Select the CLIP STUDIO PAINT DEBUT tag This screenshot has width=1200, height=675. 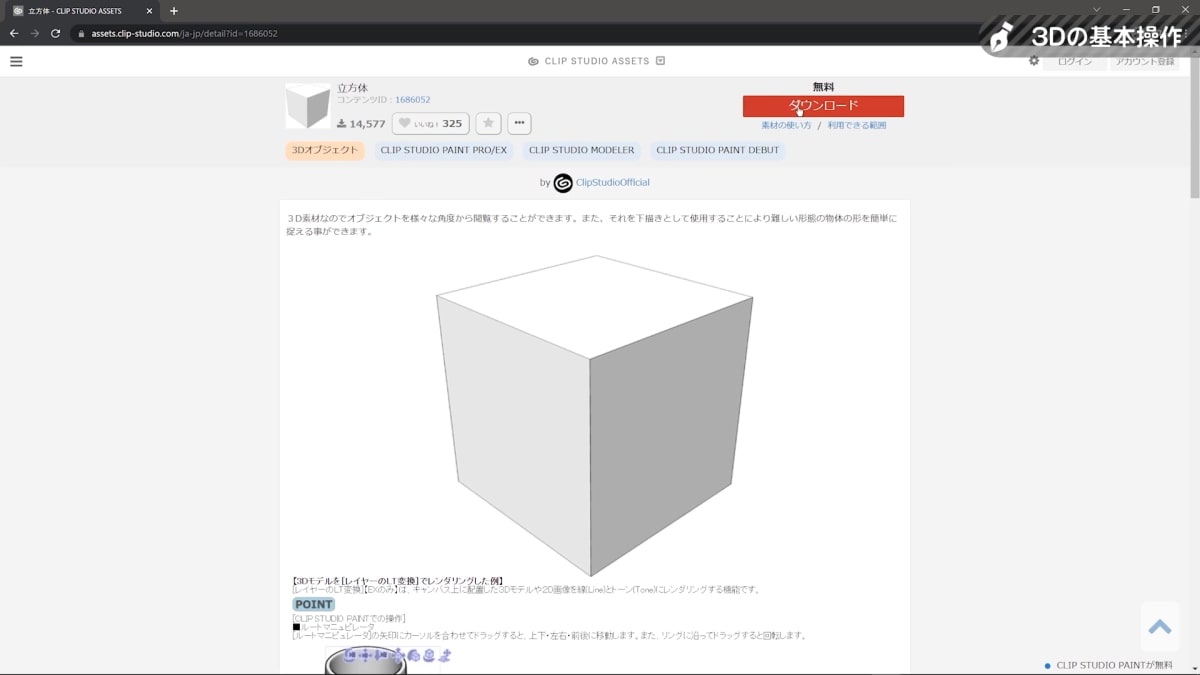point(717,151)
